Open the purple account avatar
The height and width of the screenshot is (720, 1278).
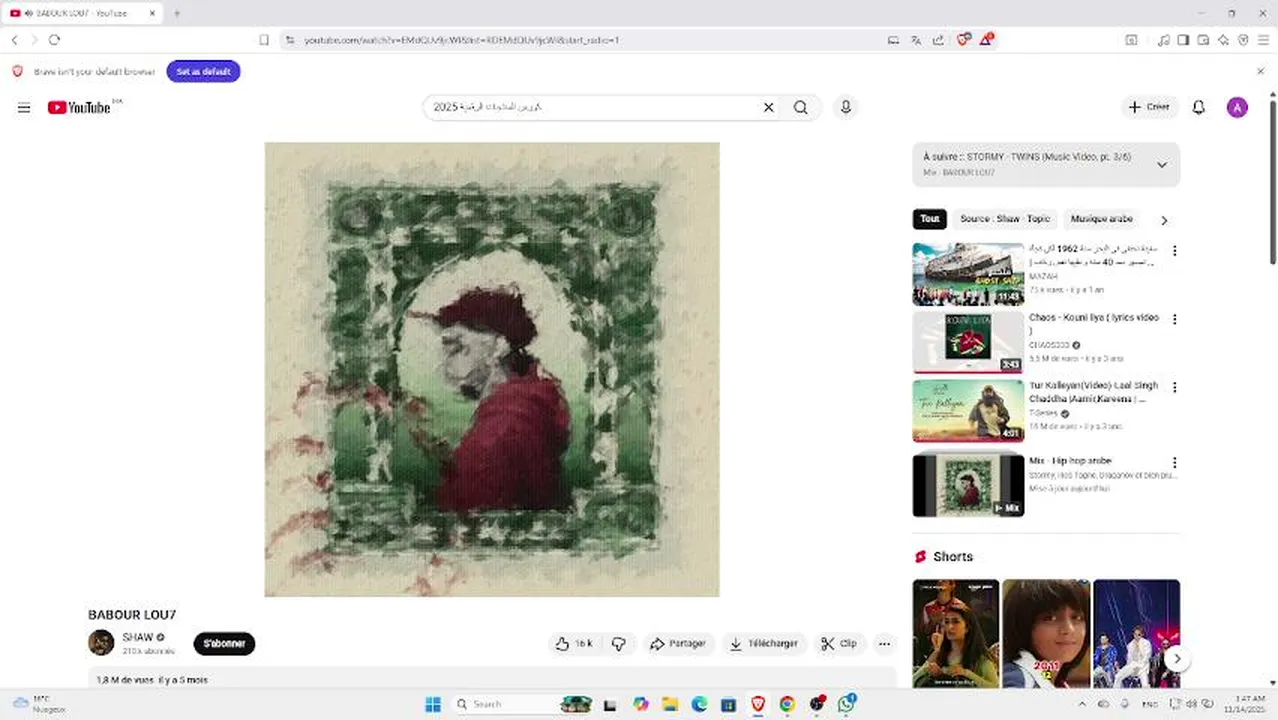pyautogui.click(x=1237, y=108)
